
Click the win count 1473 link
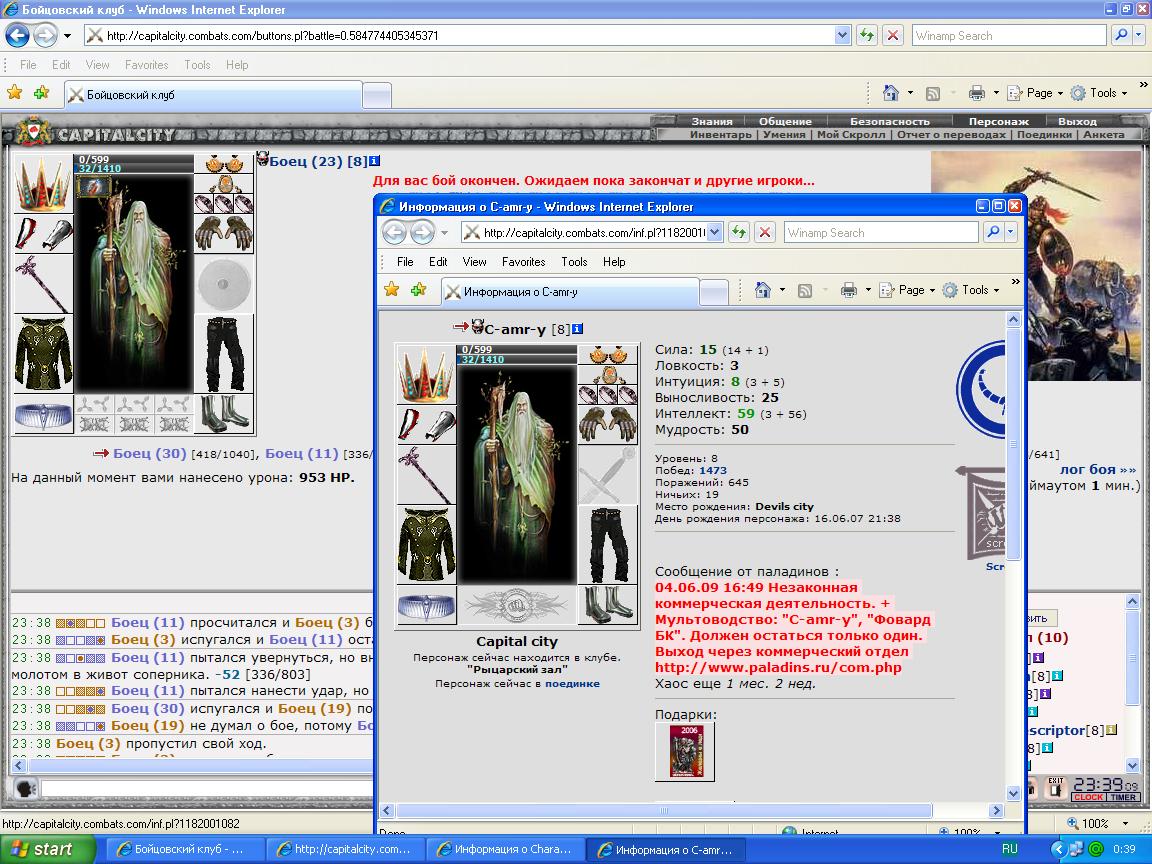click(x=713, y=470)
